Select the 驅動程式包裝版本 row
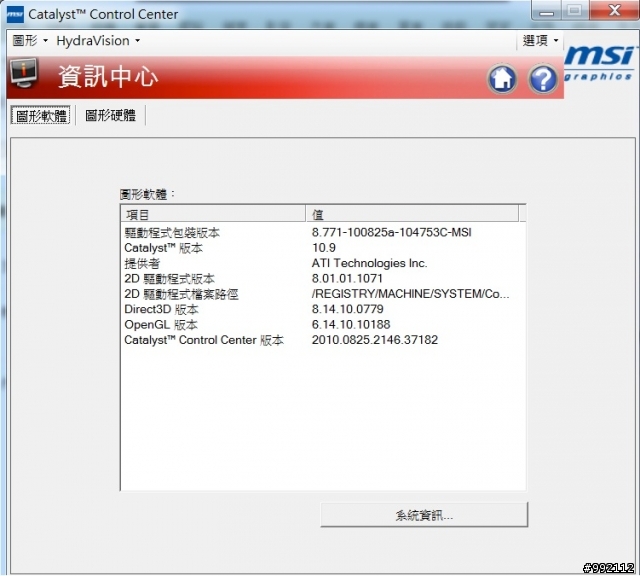Image resolution: width=640 pixels, height=576 pixels. click(x=322, y=233)
